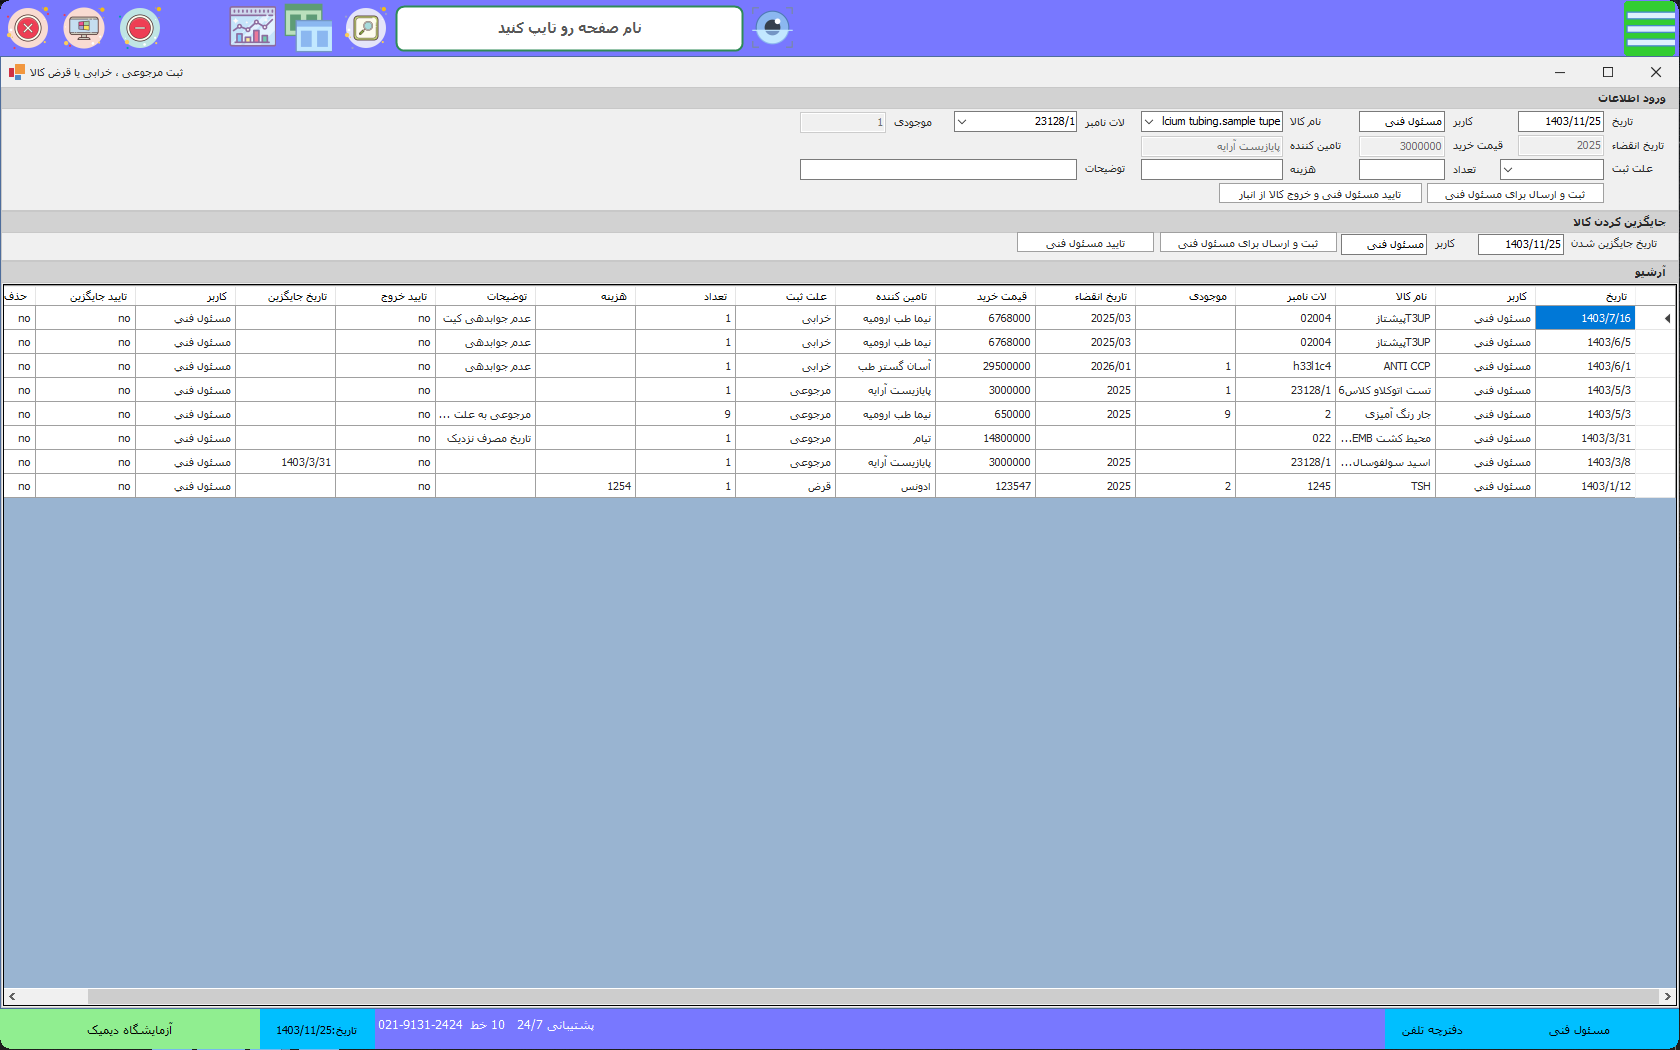
Task: Click the توضیحات text field
Action: coord(937,170)
